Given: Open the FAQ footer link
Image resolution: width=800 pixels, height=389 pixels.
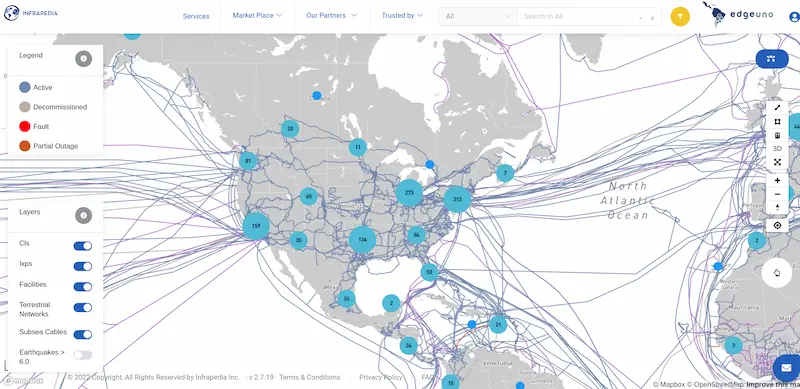Looking at the screenshot, I should [428, 377].
